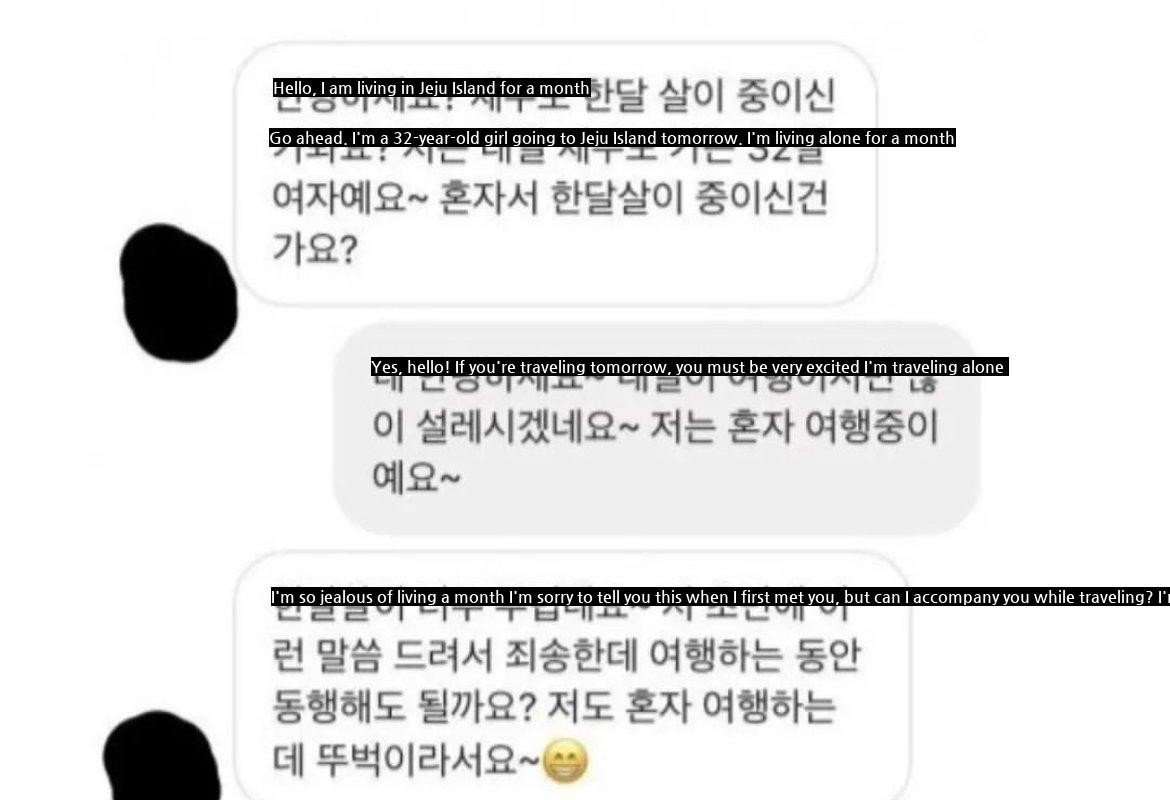The width and height of the screenshot is (1170, 800).
Task: Click the '가요?' line in first message
Action: [315, 249]
